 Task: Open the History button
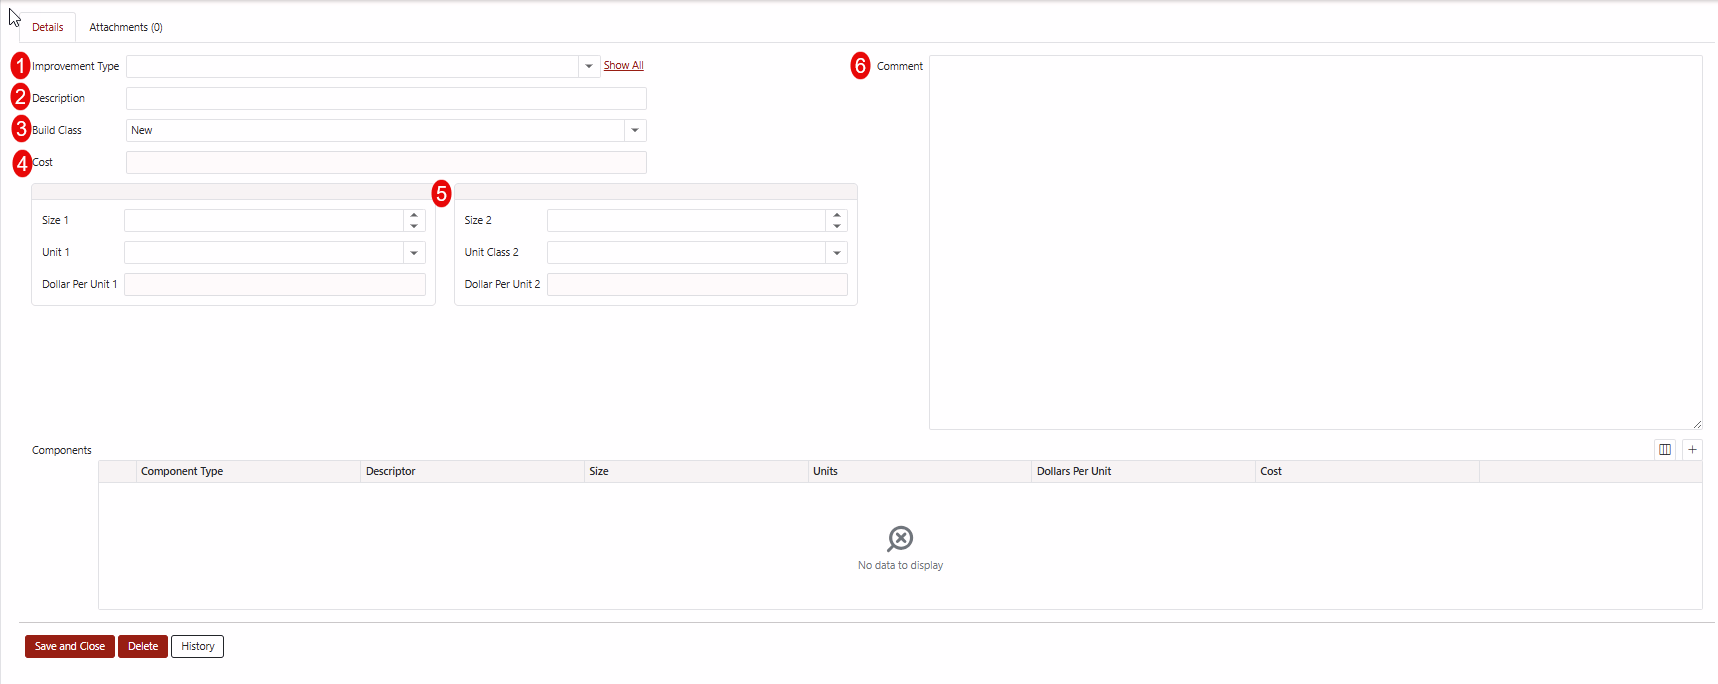pos(197,646)
